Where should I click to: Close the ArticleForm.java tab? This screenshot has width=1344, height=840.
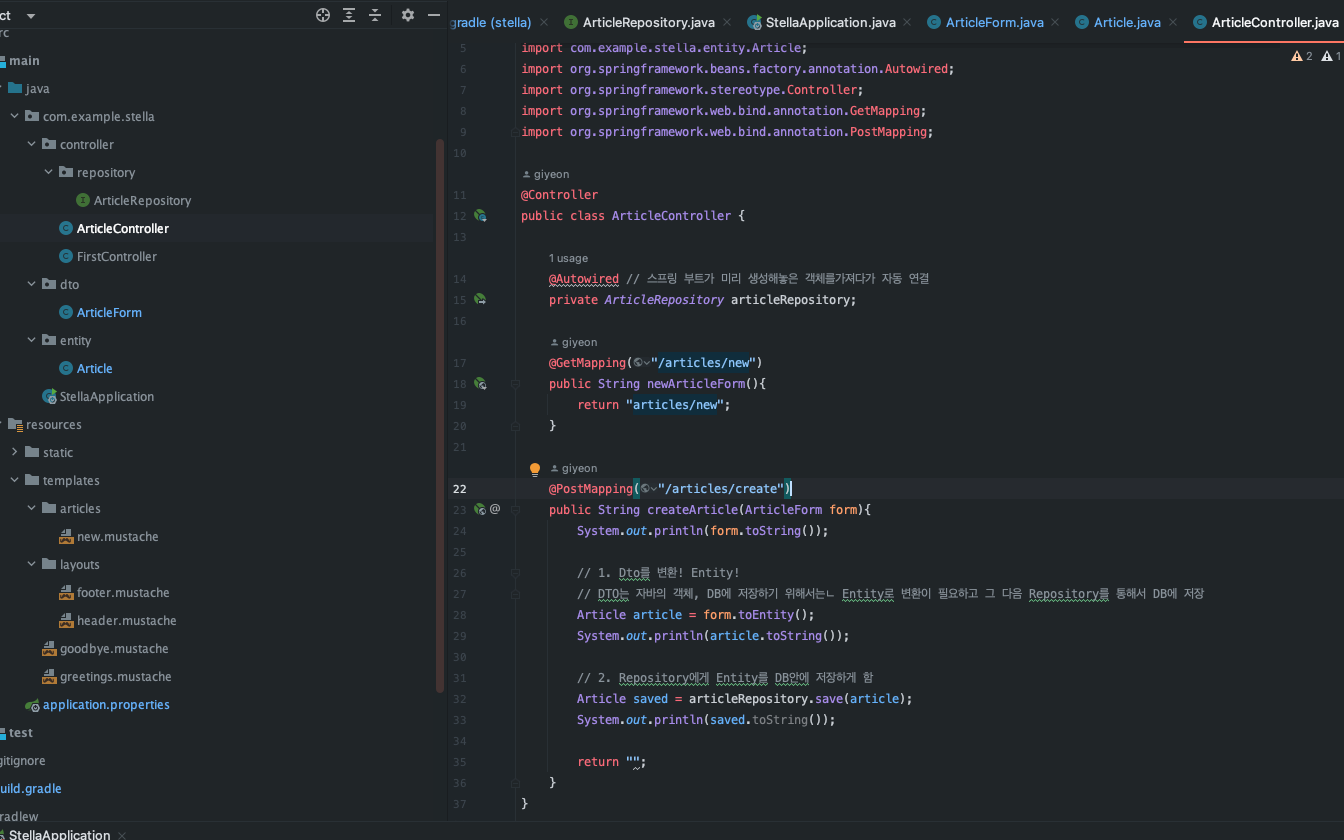[x=1055, y=22]
